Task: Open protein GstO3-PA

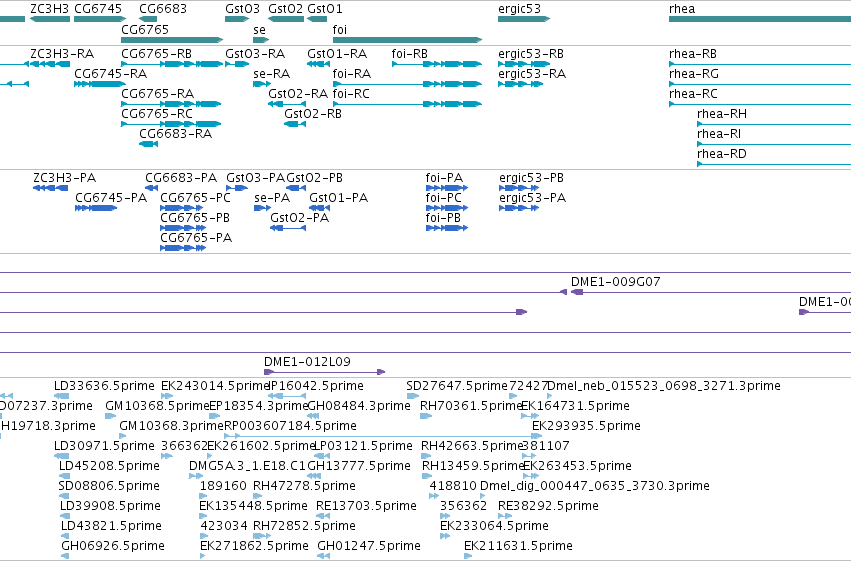Action: click(255, 178)
